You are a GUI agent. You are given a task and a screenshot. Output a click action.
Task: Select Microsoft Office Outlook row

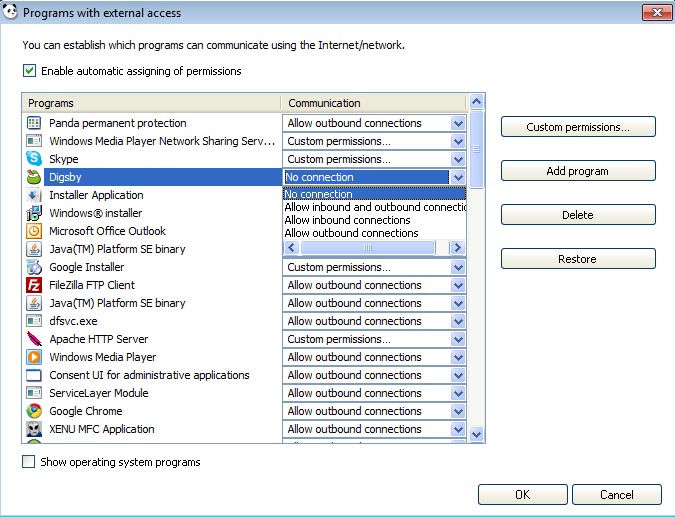153,231
